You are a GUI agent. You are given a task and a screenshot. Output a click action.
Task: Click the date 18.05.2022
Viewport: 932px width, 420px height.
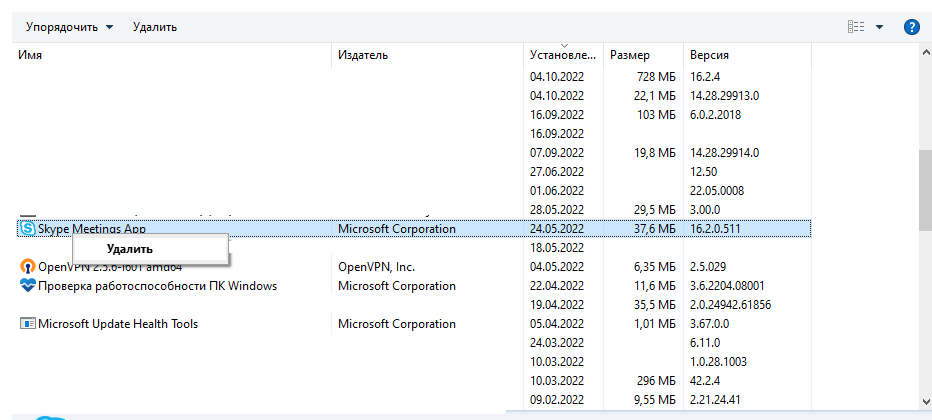pyautogui.click(x=557, y=248)
